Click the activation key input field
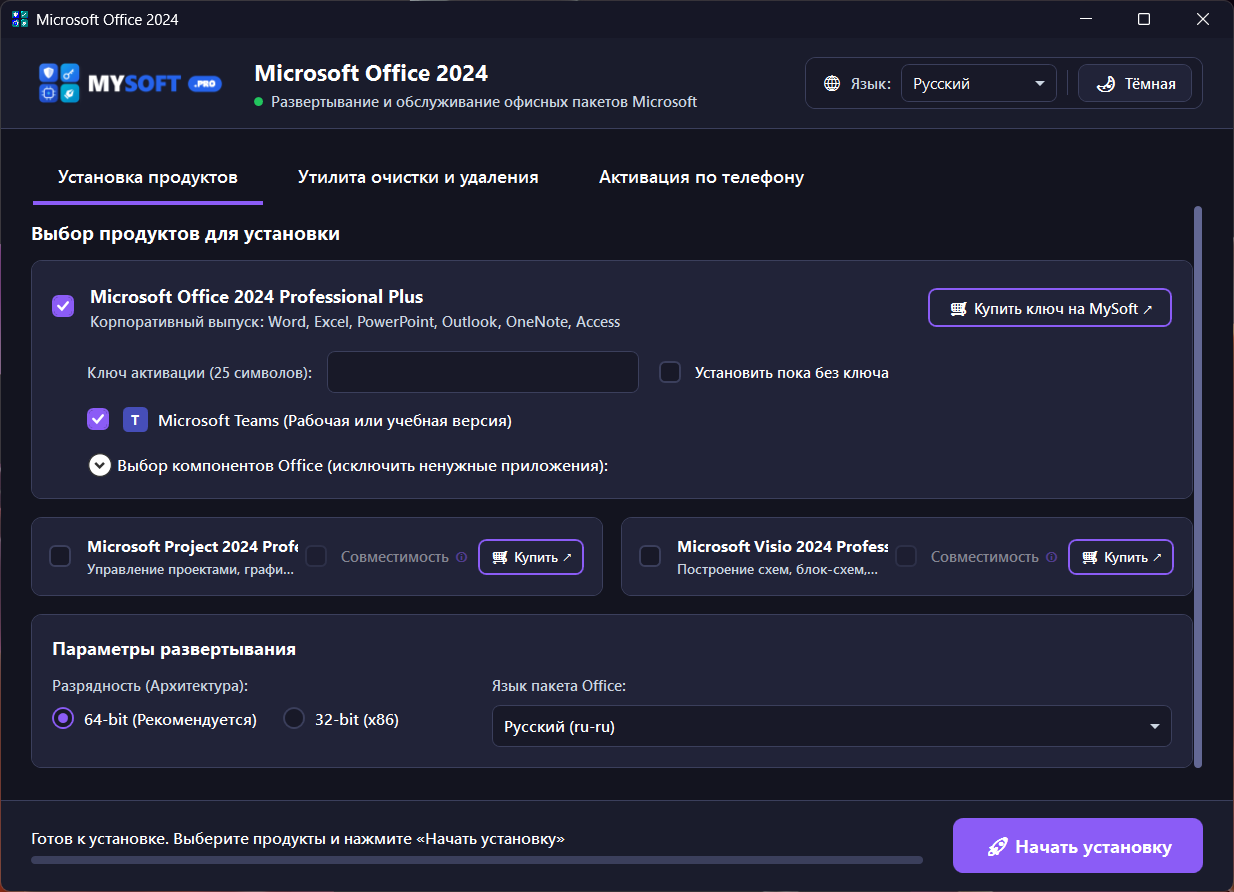The height and width of the screenshot is (892, 1234). 483,372
